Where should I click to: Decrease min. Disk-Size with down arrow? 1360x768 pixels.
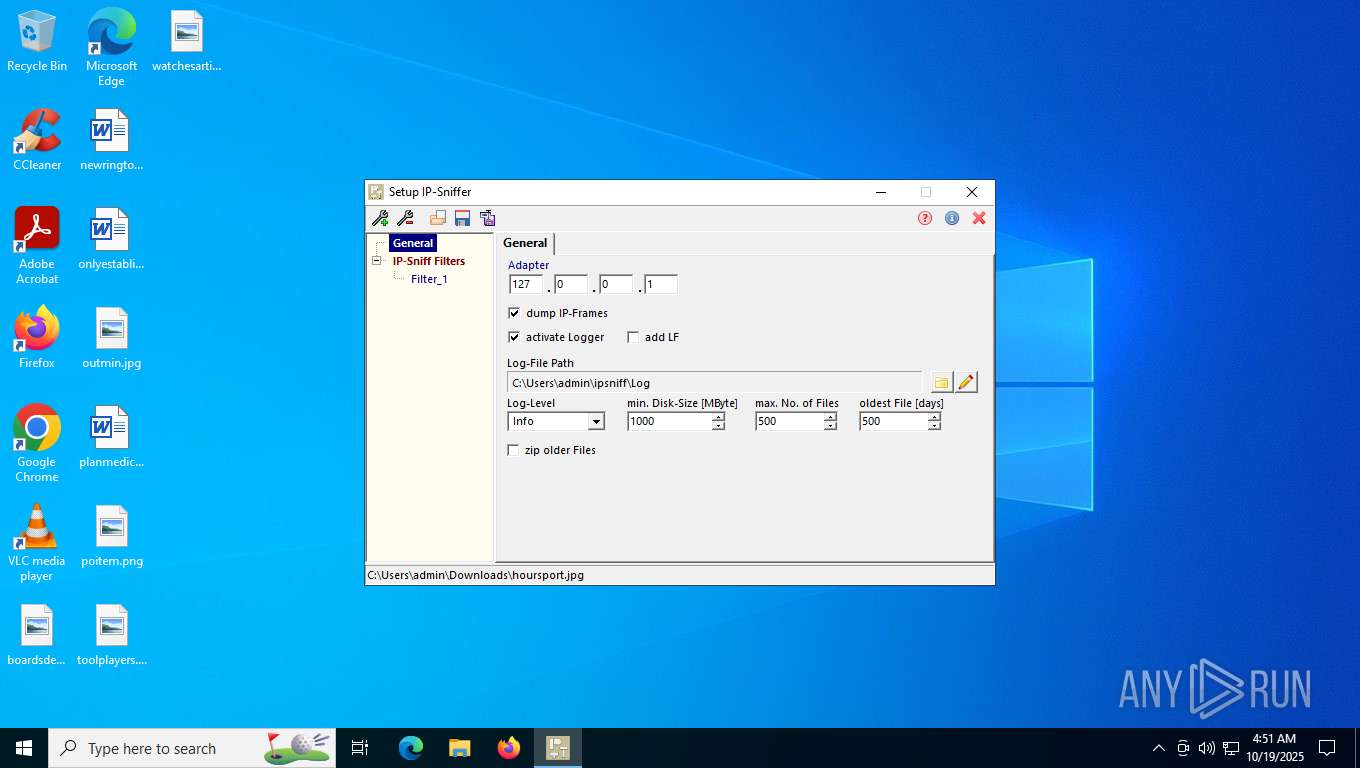tap(718, 426)
